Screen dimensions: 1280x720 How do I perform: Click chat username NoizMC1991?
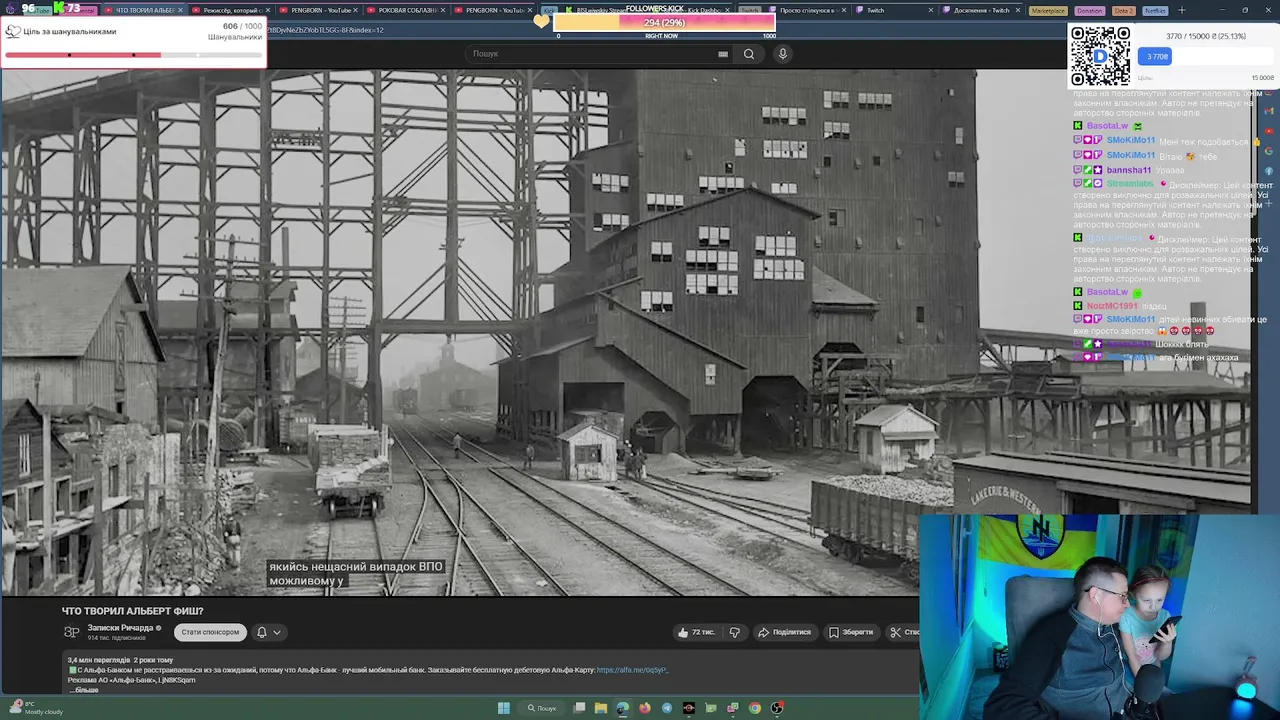[x=1112, y=306]
